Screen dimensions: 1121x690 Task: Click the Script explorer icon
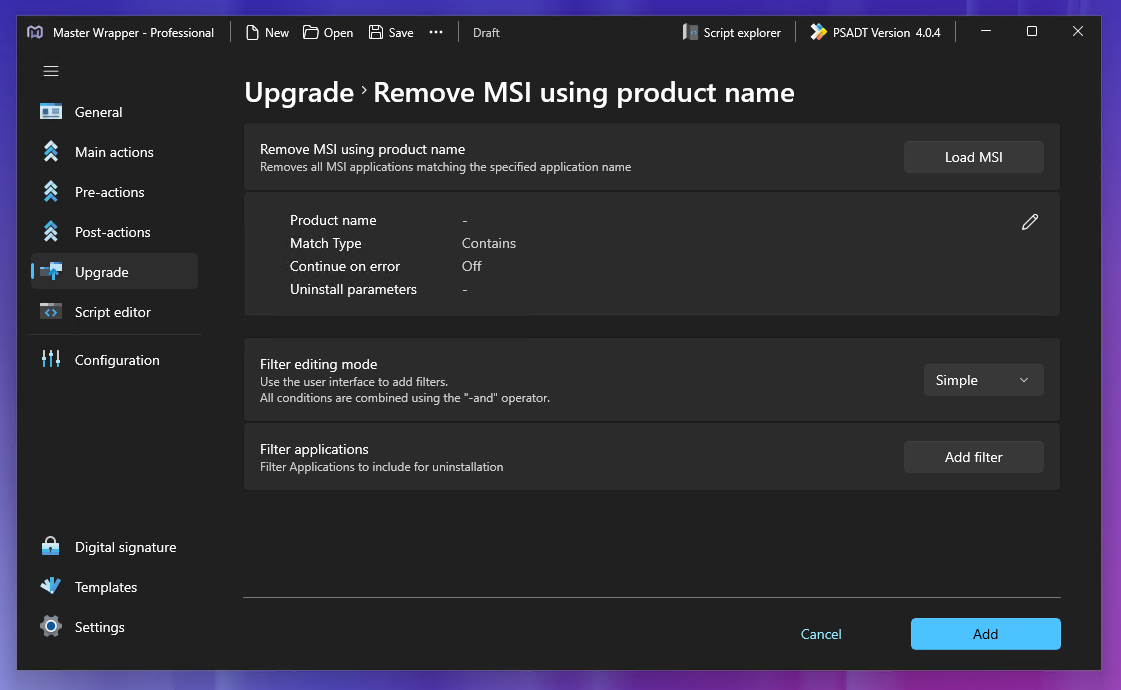(690, 32)
